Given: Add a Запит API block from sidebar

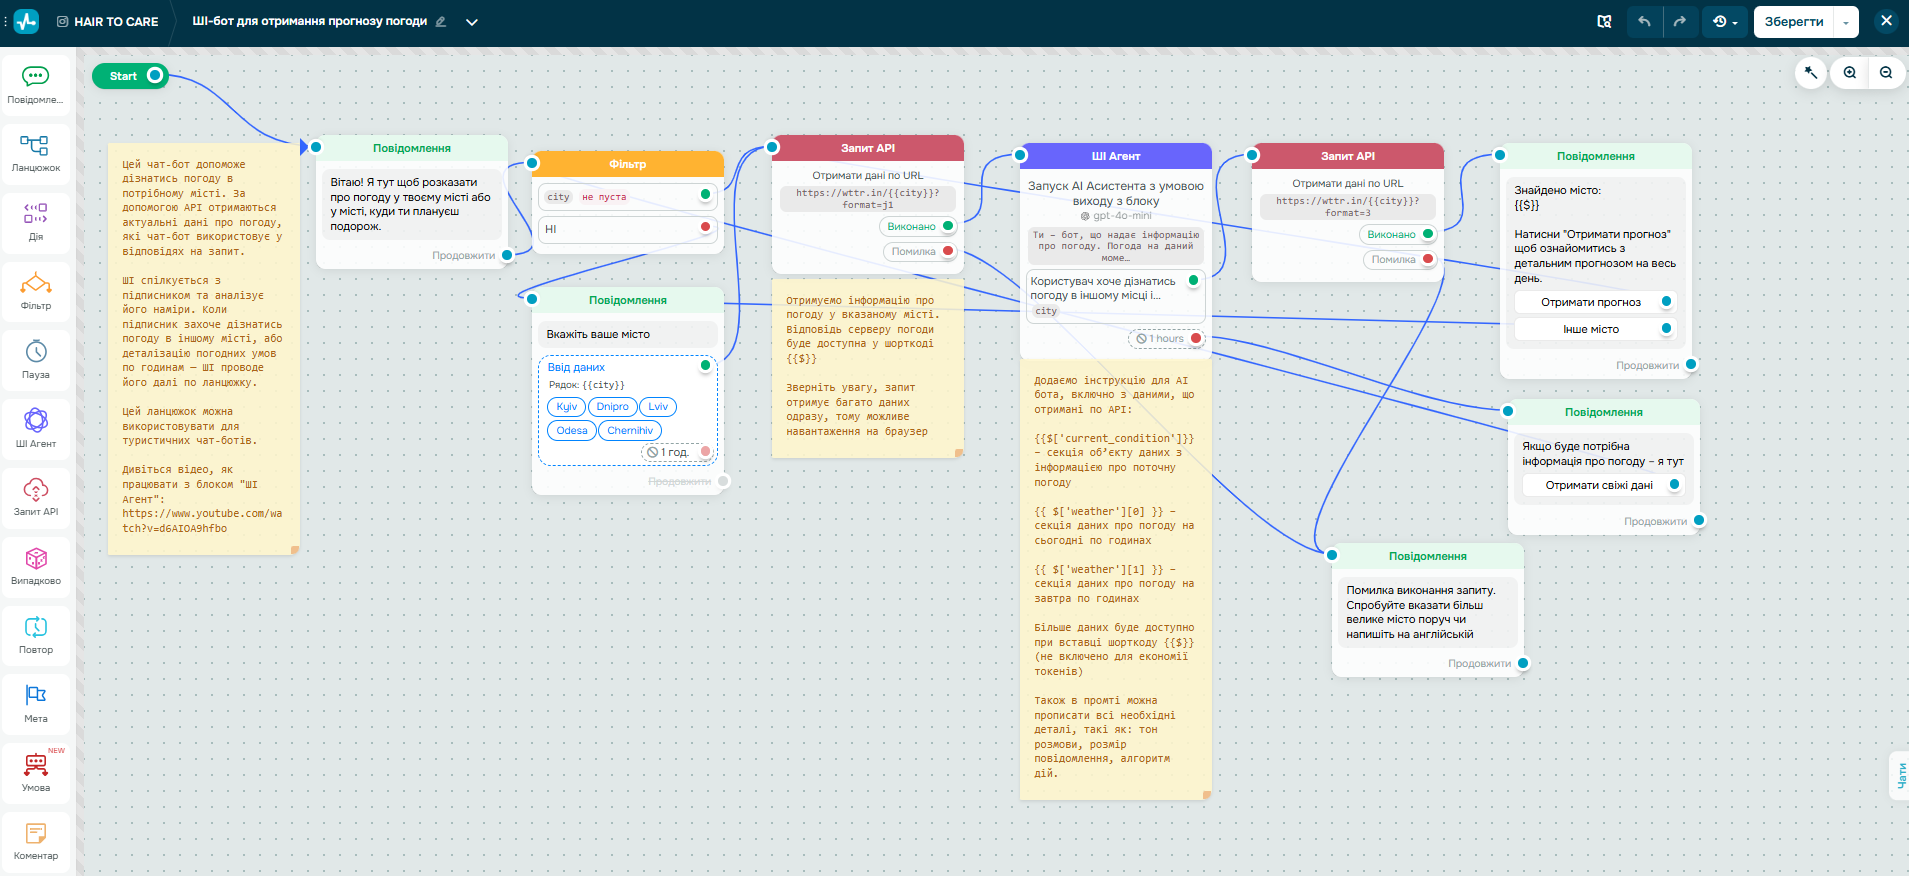Looking at the screenshot, I should pyautogui.click(x=36, y=496).
